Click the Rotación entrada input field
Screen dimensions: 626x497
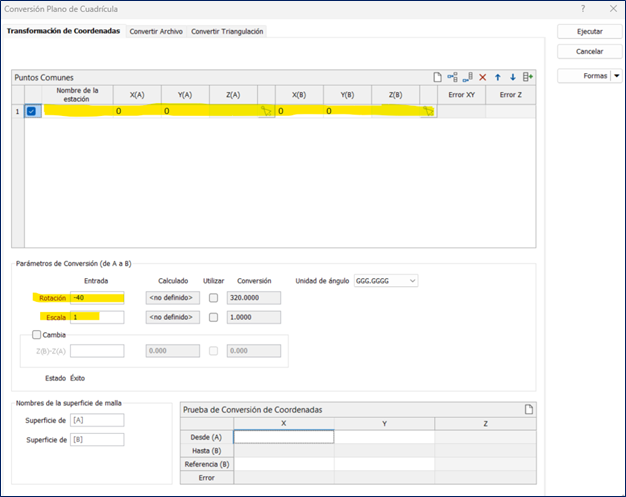(96, 298)
